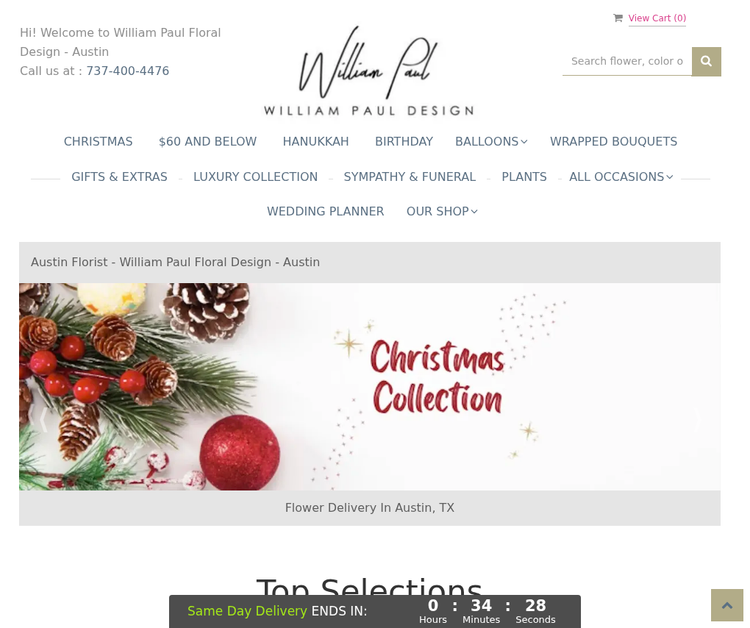This screenshot has width=750, height=628.
Task: Open the Christmas menu item
Action: (98, 142)
